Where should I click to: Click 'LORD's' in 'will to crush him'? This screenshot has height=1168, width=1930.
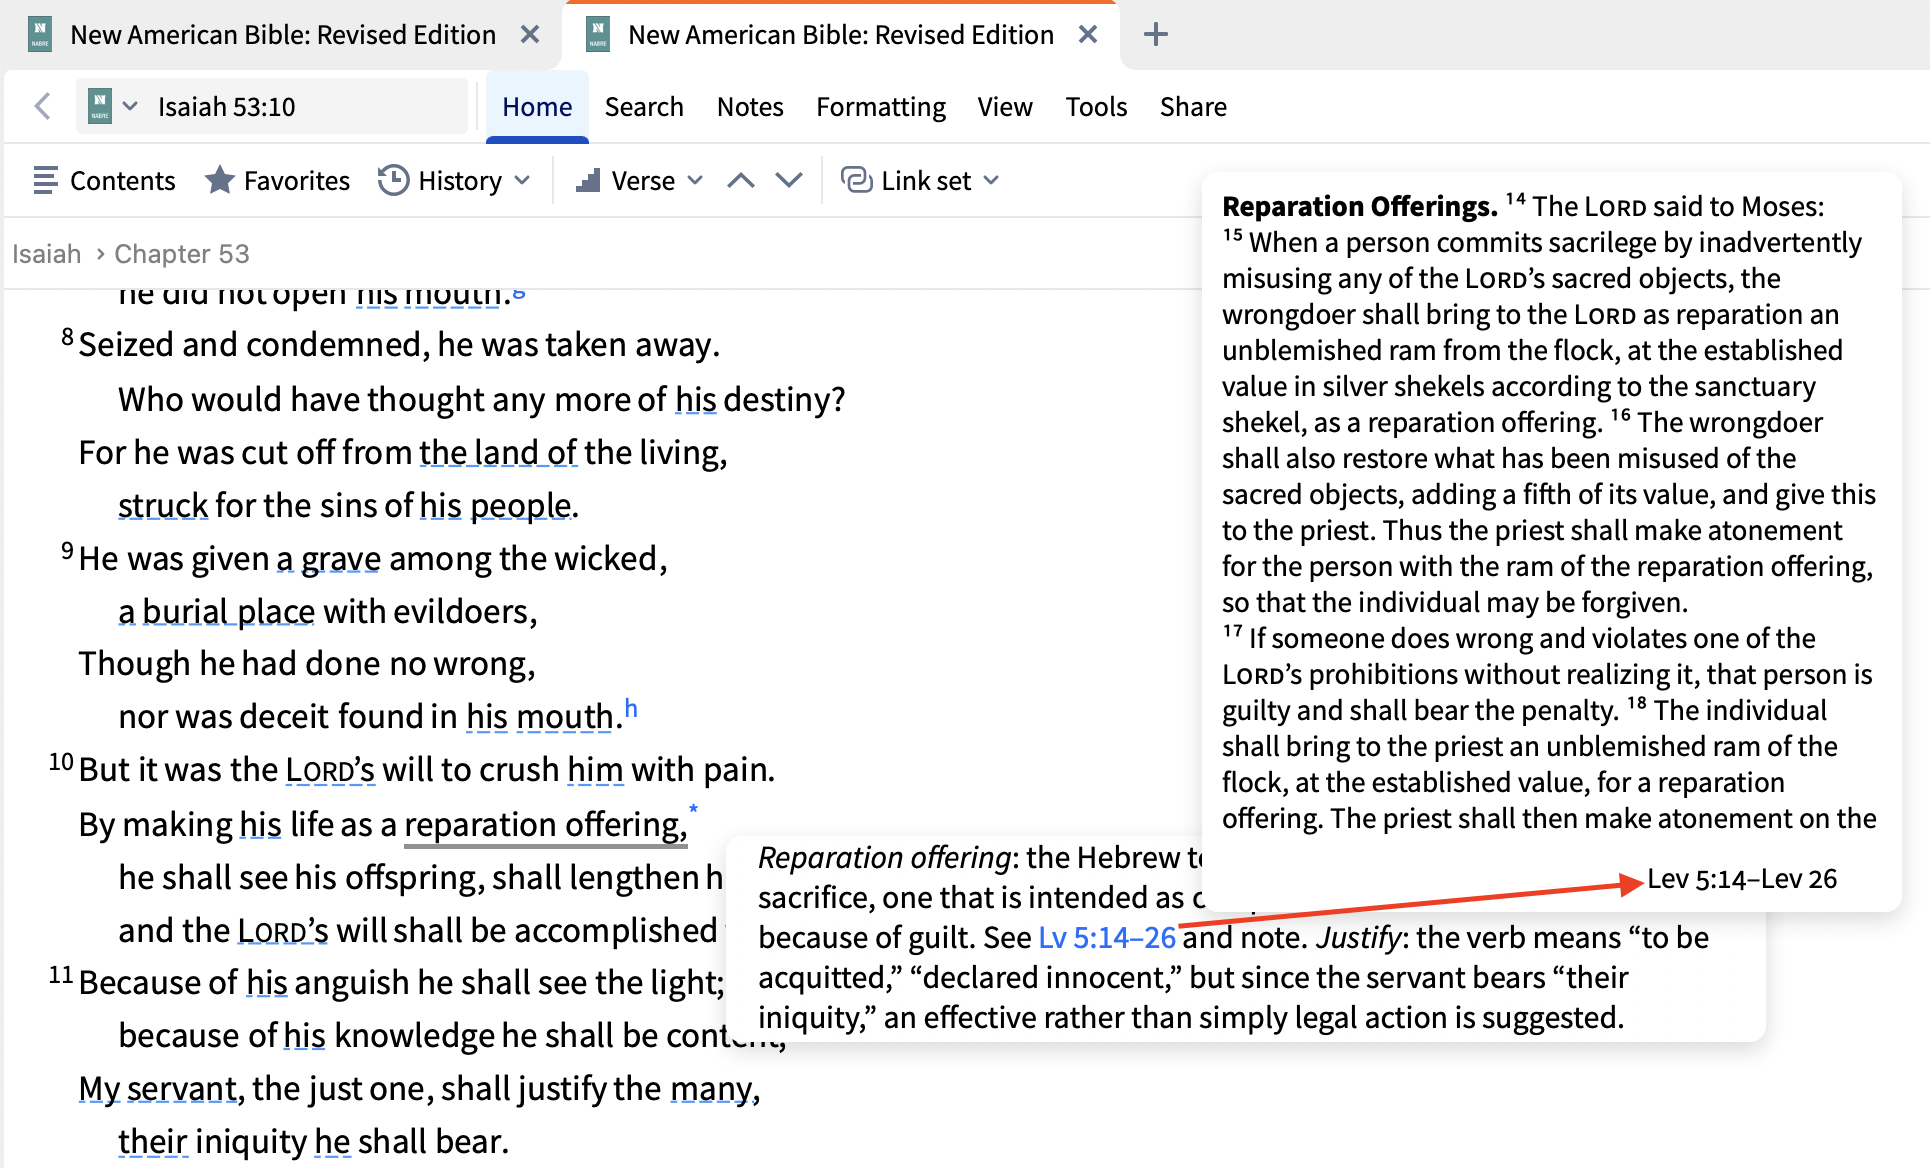click(330, 769)
